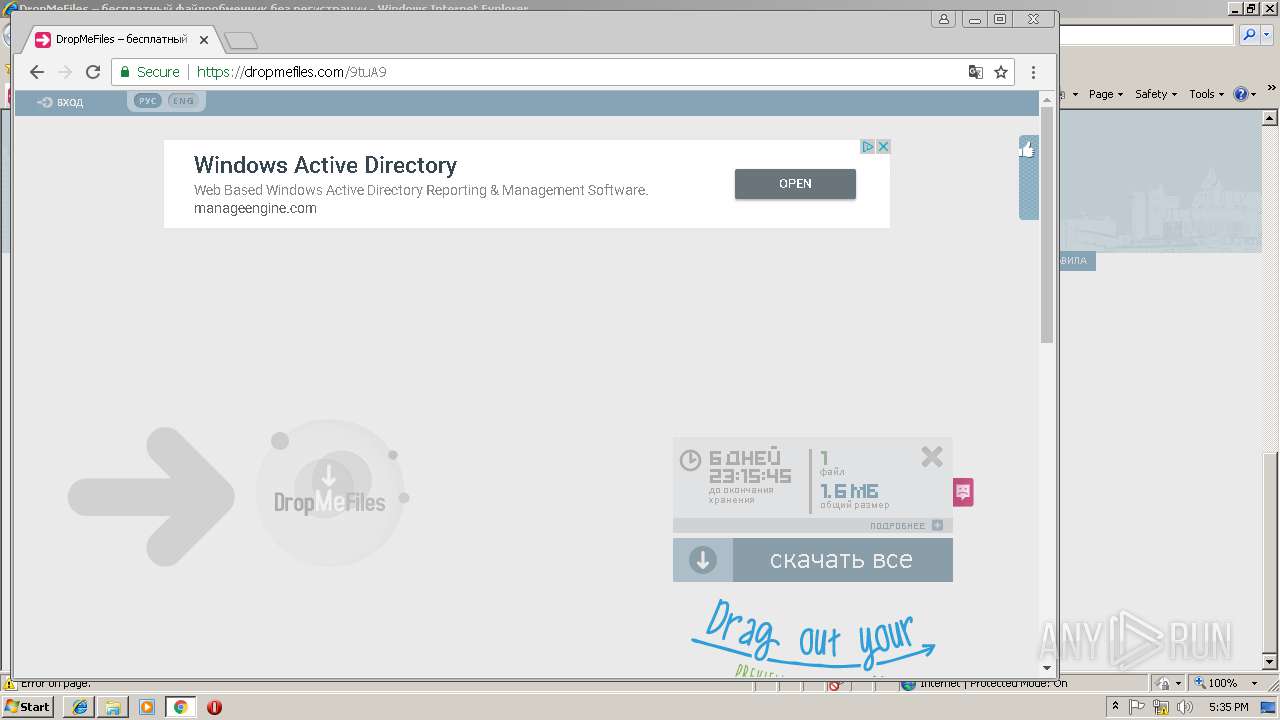
Task: Click the scroll-down arrow of page scrollbar
Action: pos(1047,667)
